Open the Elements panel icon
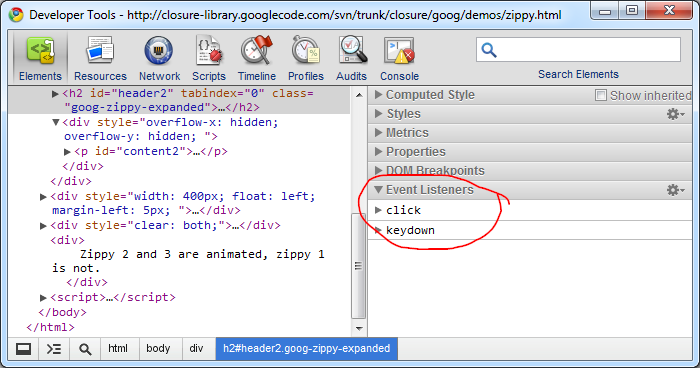Image resolution: width=700 pixels, height=368 pixels. click(41, 50)
